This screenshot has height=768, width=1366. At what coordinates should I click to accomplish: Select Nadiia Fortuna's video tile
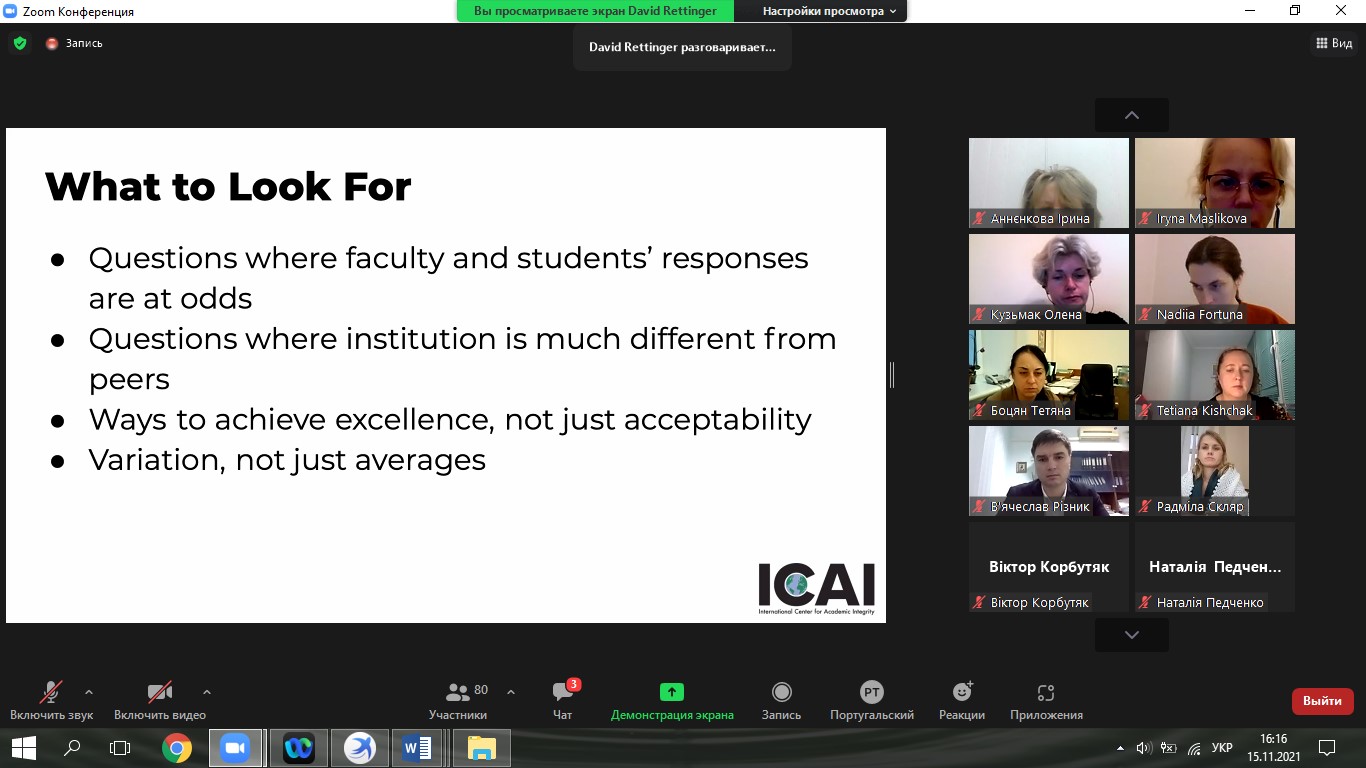(1215, 279)
